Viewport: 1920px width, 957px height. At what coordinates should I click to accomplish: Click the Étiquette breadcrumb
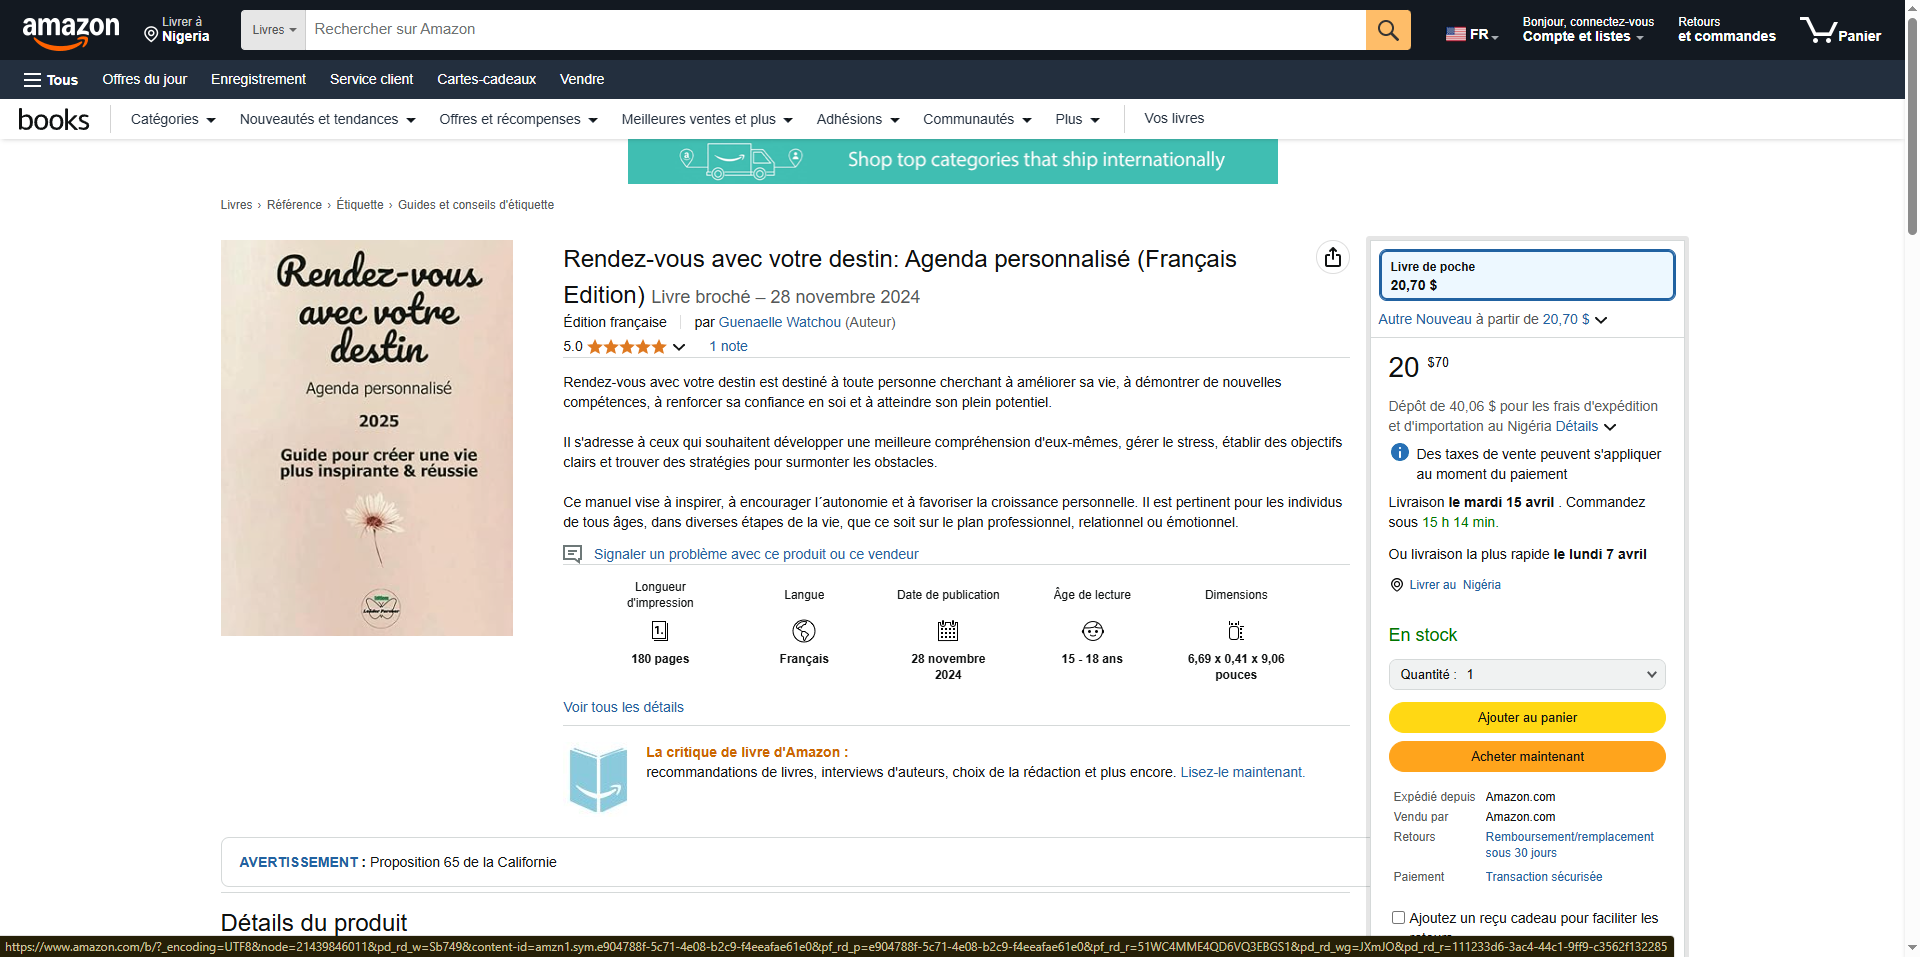360,205
